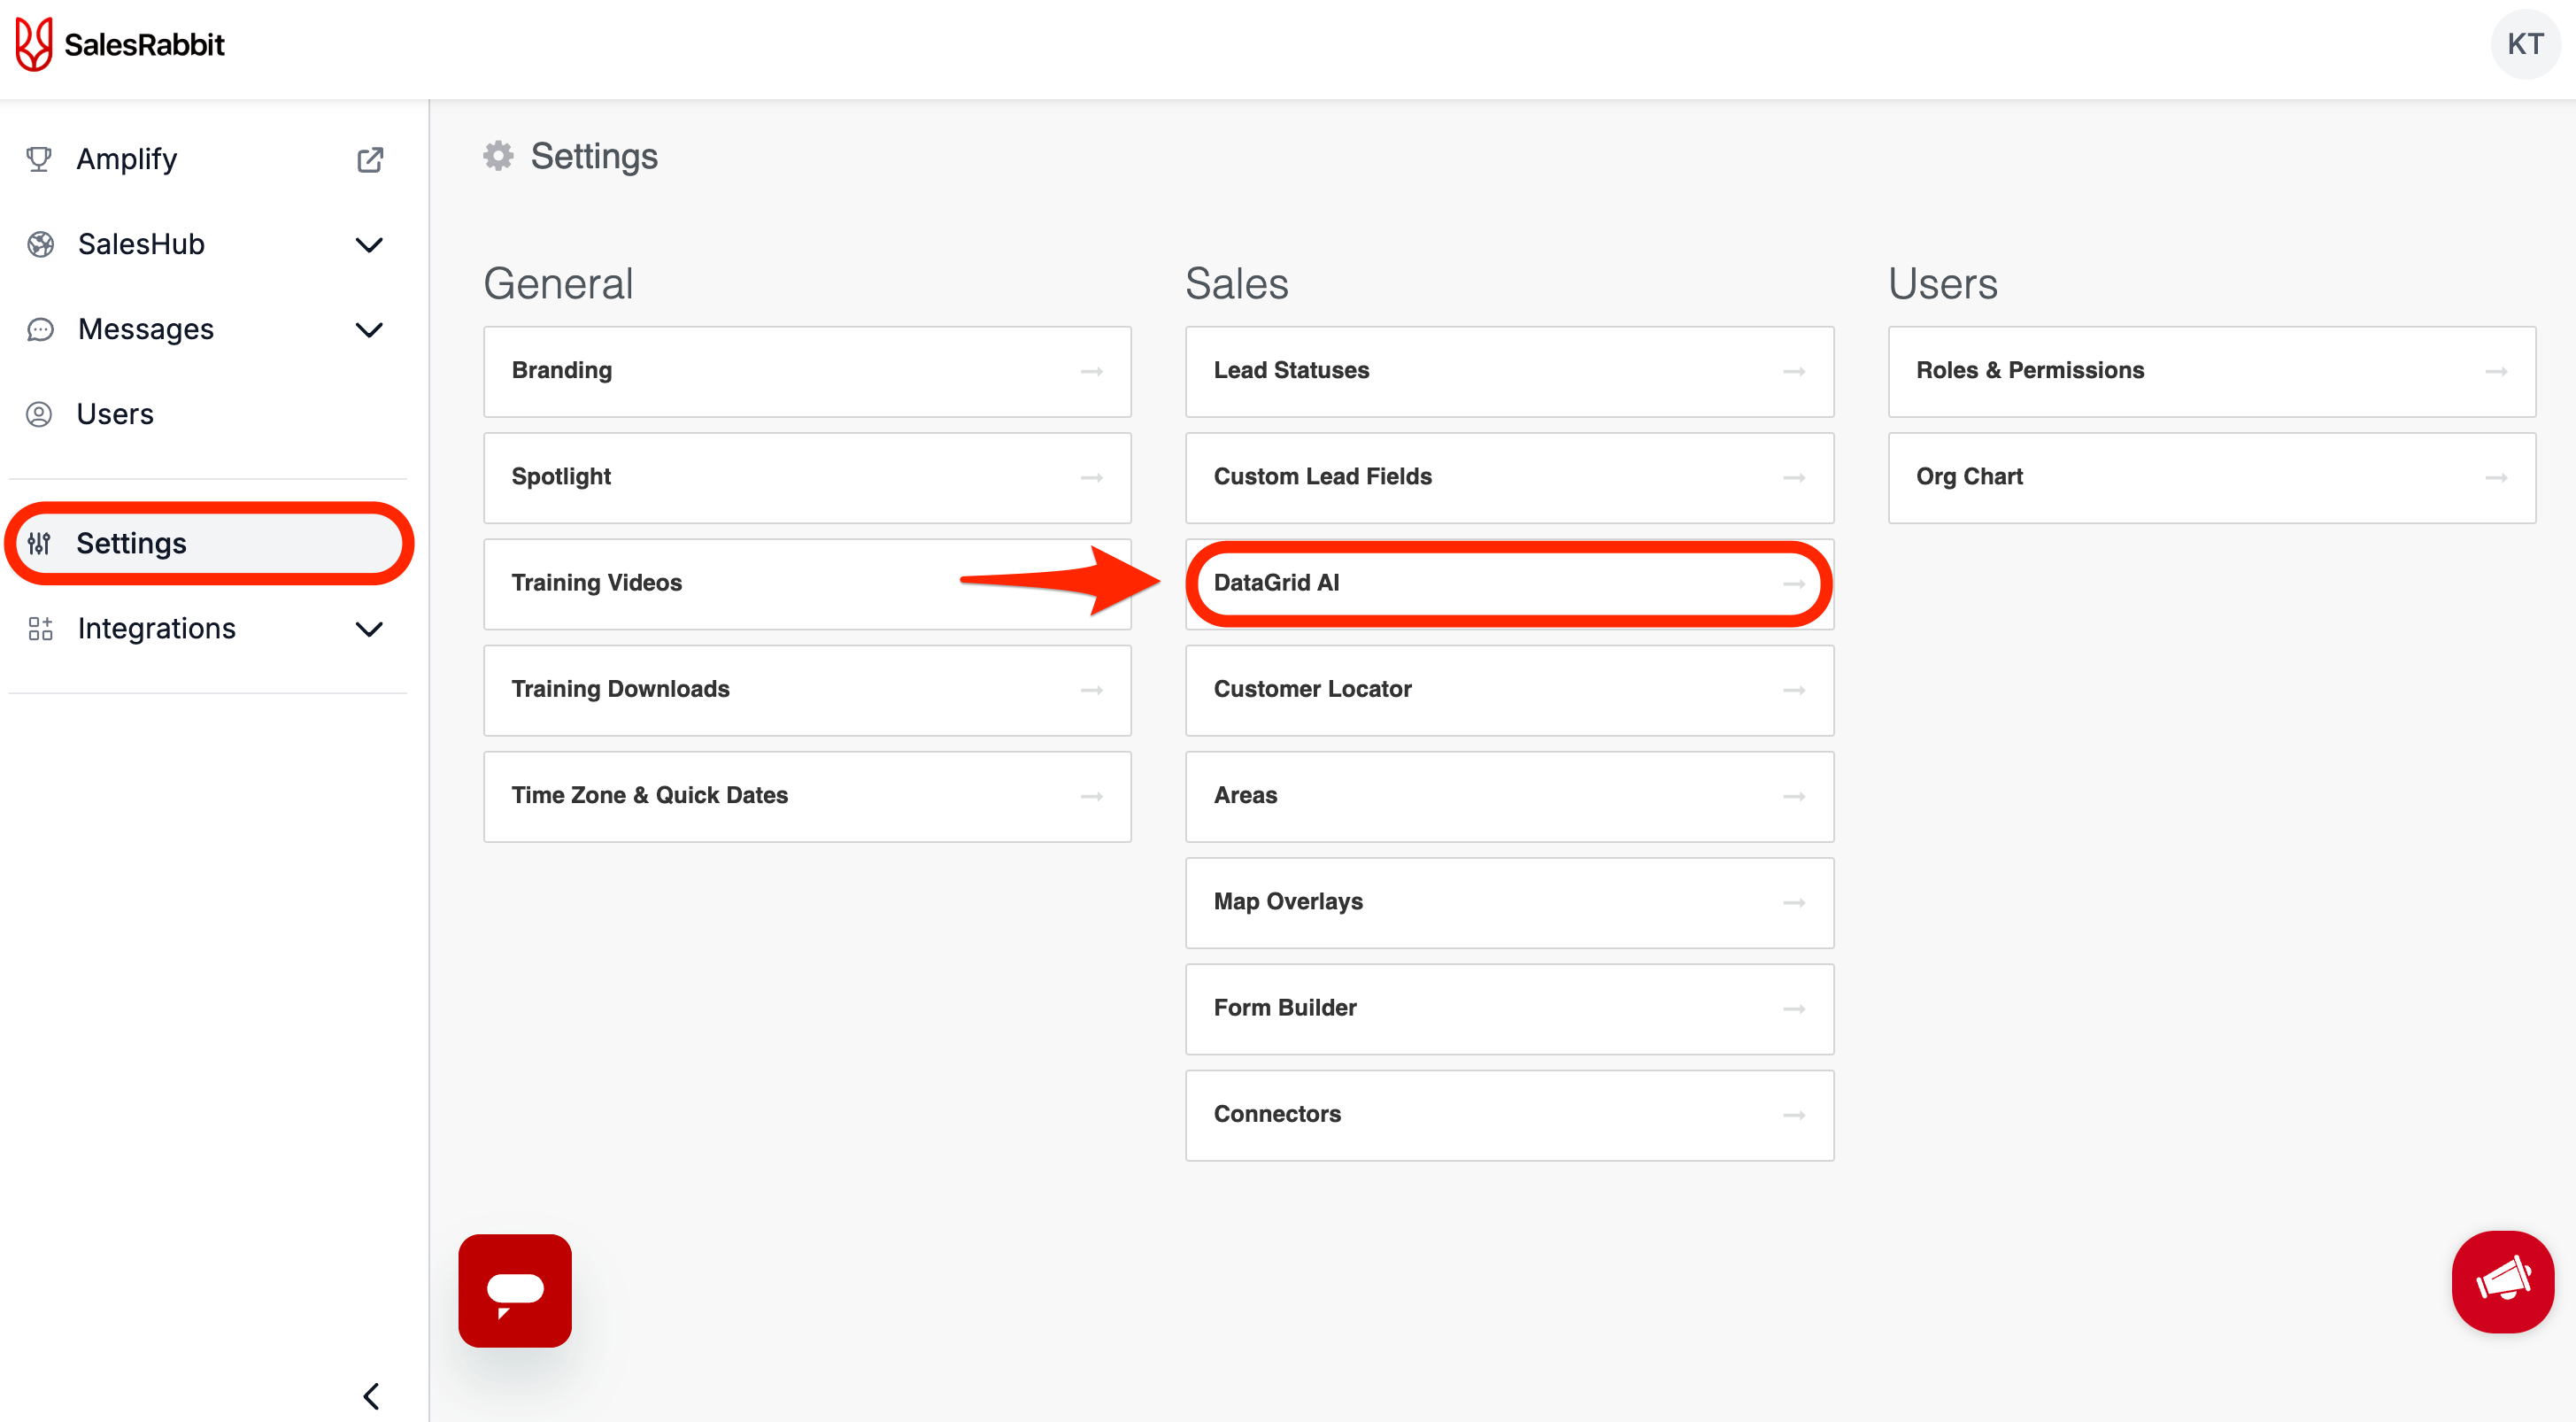Open Custom Lead Fields settings

coord(1509,477)
